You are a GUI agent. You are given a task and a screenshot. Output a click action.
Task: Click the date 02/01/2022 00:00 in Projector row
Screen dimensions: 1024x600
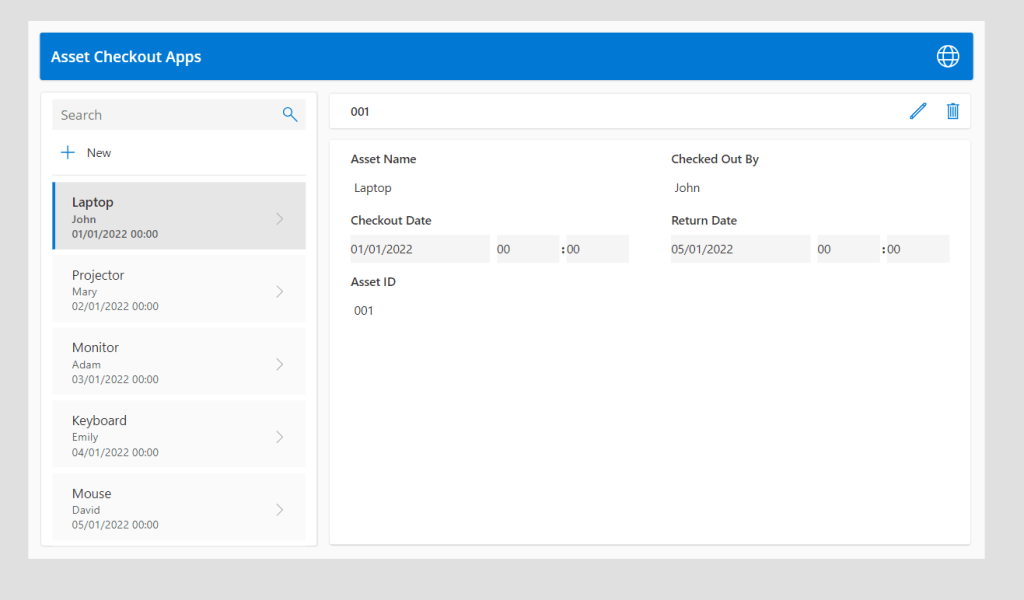[x=115, y=306]
